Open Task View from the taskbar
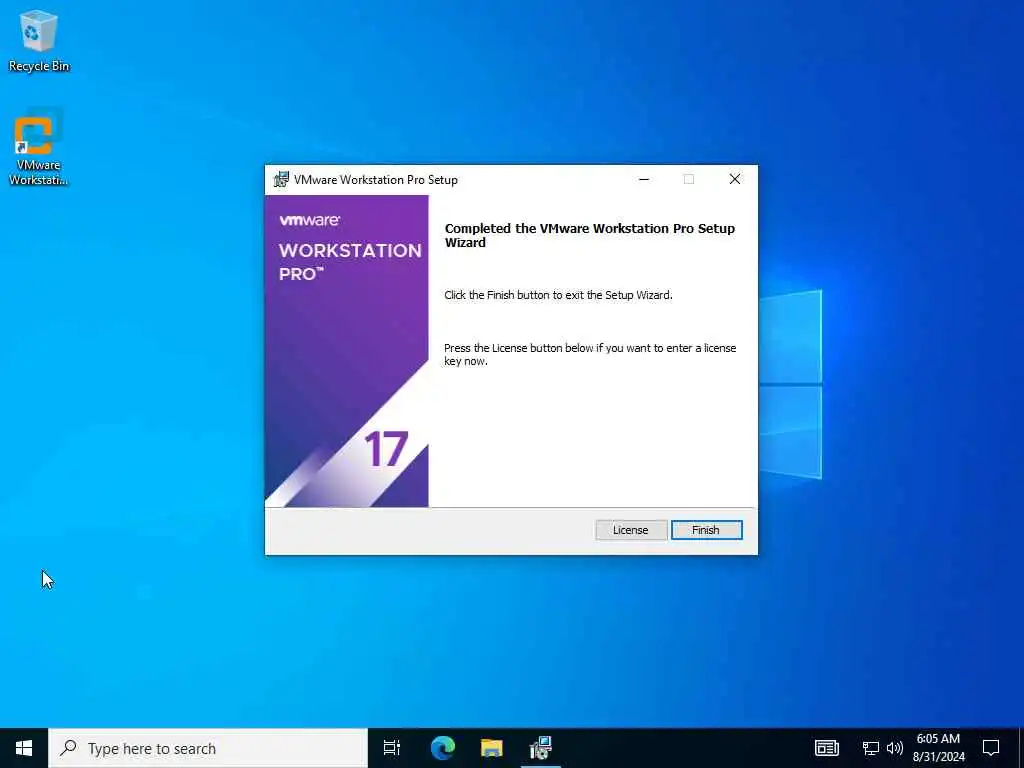The width and height of the screenshot is (1024, 768). [x=392, y=748]
